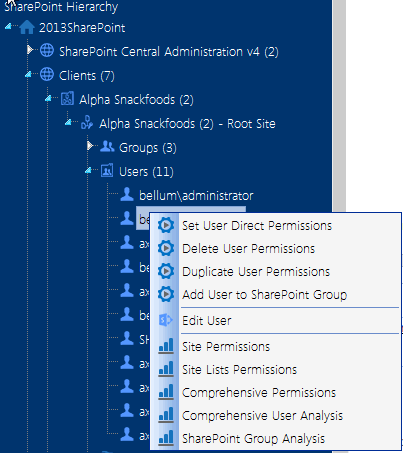Select Alpha Snackfoods (2) - Root Site
The image size is (403, 453).
pos(187,124)
